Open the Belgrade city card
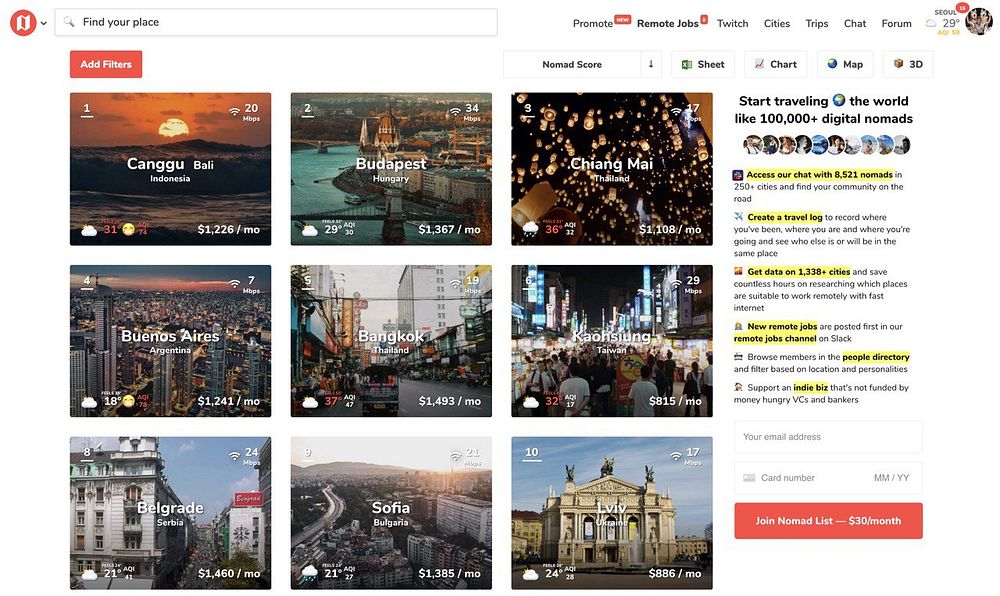Screen dimensions: 1000x596 click(170, 513)
